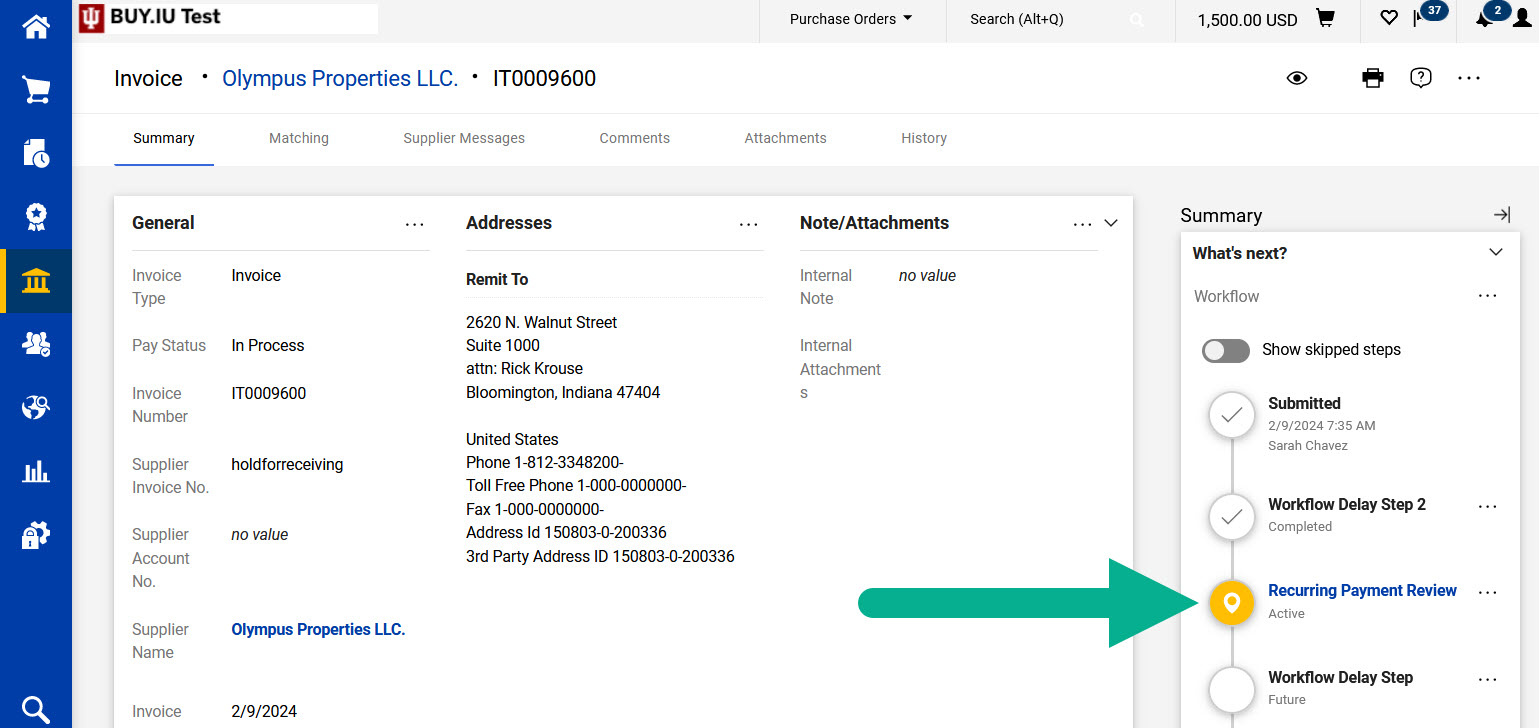Click Internal Note no value text
The image size is (1539, 728).
[x=927, y=276]
